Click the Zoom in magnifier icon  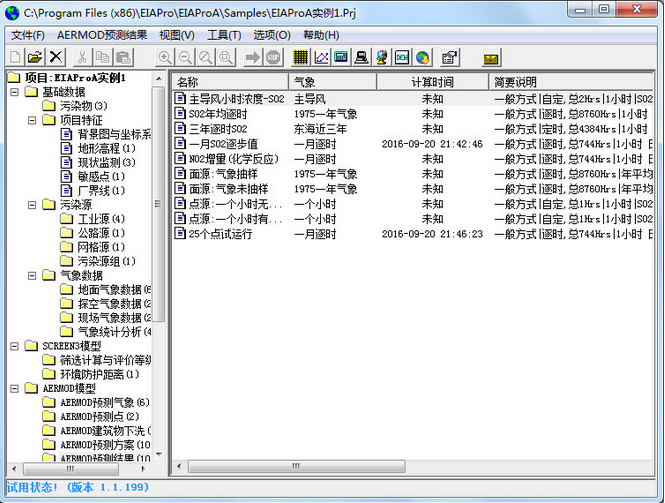[x=164, y=57]
